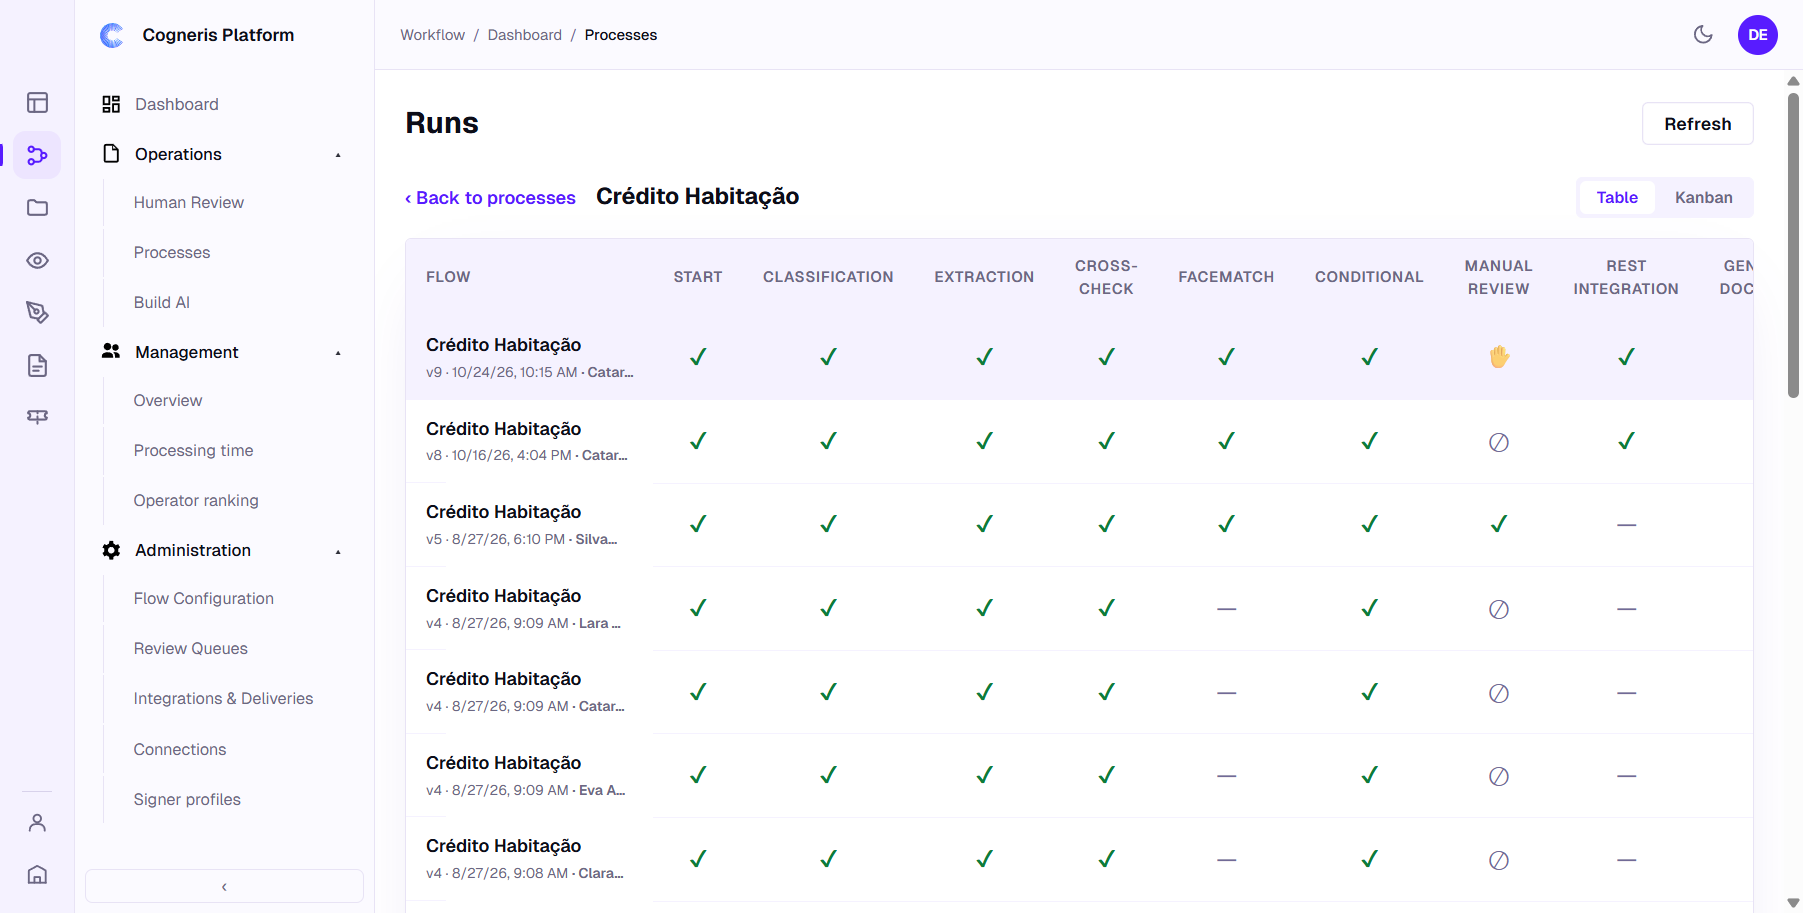Screen dimensions: 1803x913
Task: Go back to processes link
Action: click(x=490, y=198)
